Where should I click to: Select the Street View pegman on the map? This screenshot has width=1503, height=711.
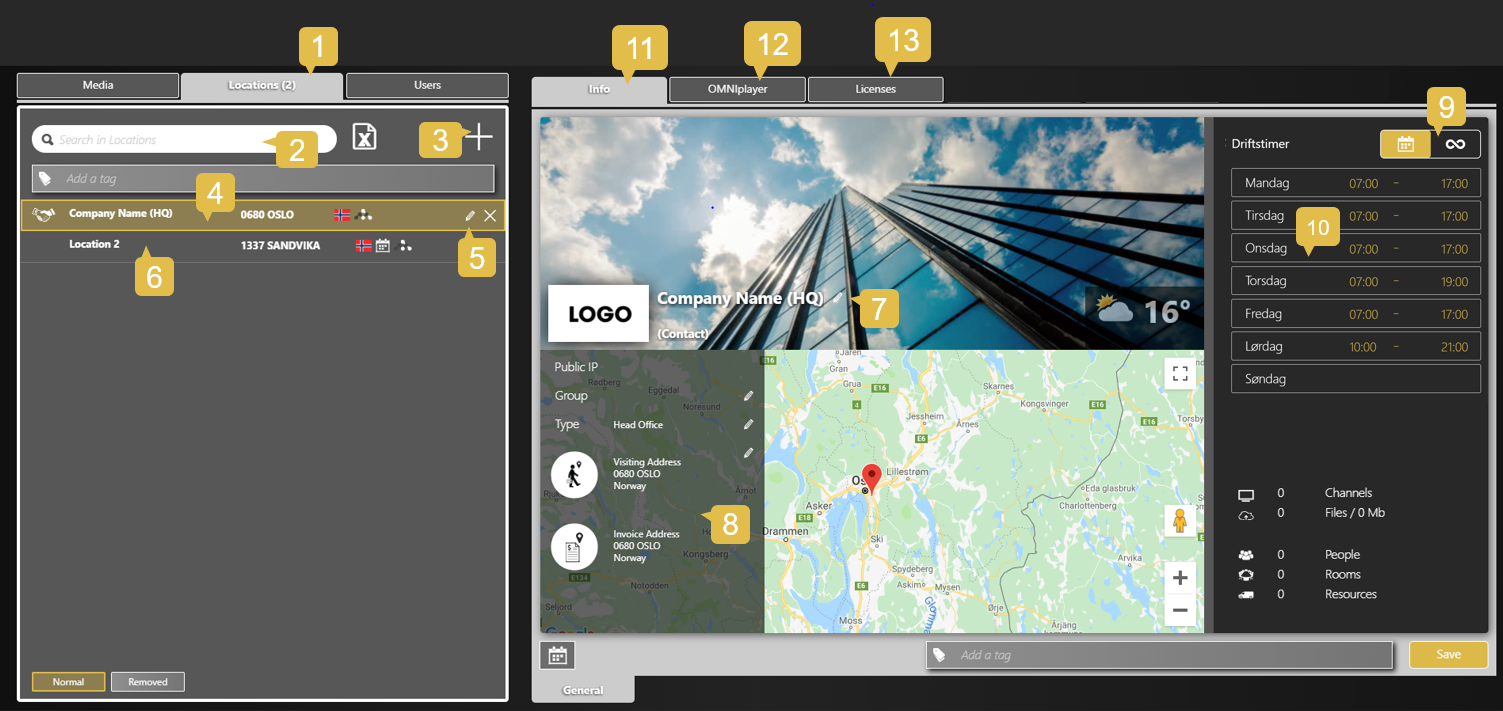click(x=1180, y=521)
